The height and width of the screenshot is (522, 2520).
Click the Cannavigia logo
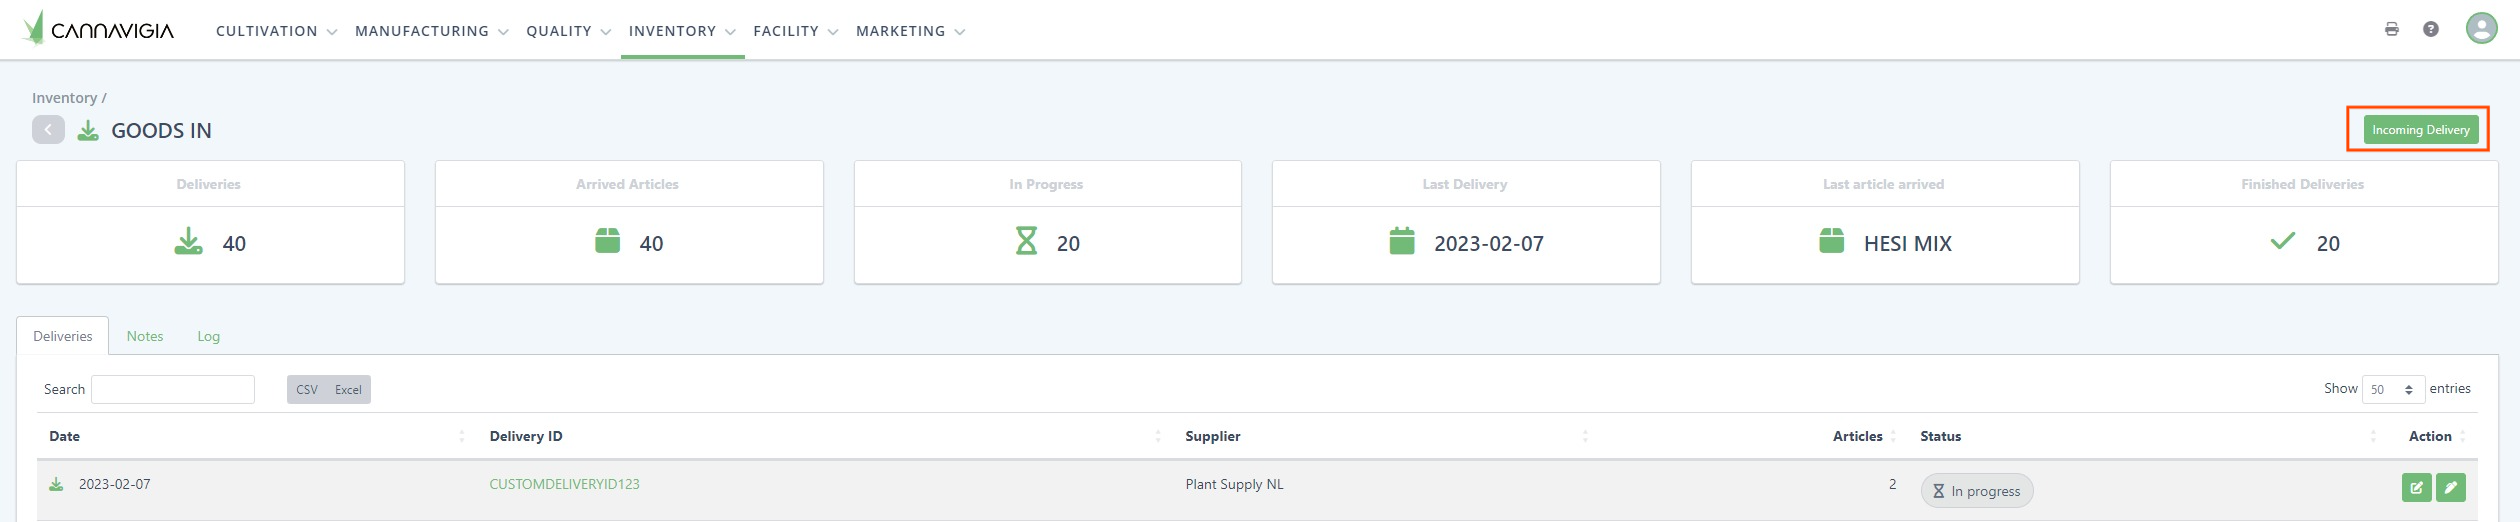click(98, 29)
